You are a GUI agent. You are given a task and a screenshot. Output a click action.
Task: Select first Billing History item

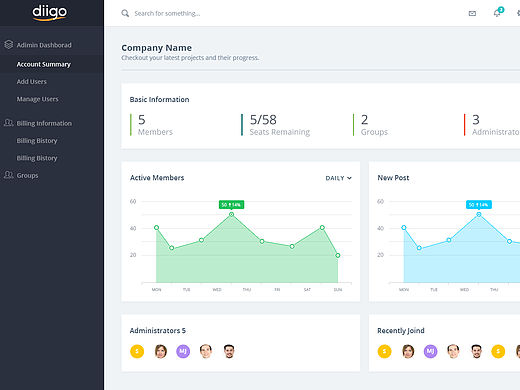click(37, 141)
